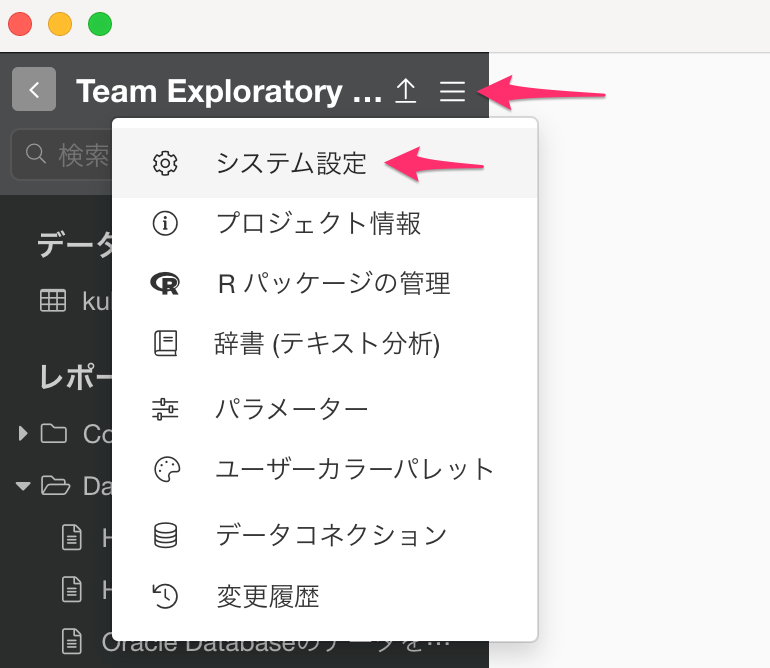Click the gear icon for システム設定
Viewport: 770px width, 668px height.
click(x=165, y=164)
